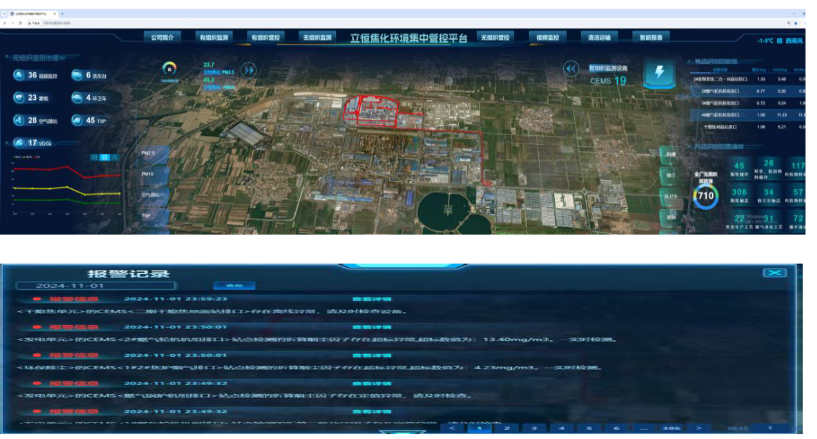Screen dimensions: 817x439
Task: Go to alarm page 3
Action: 534,428
